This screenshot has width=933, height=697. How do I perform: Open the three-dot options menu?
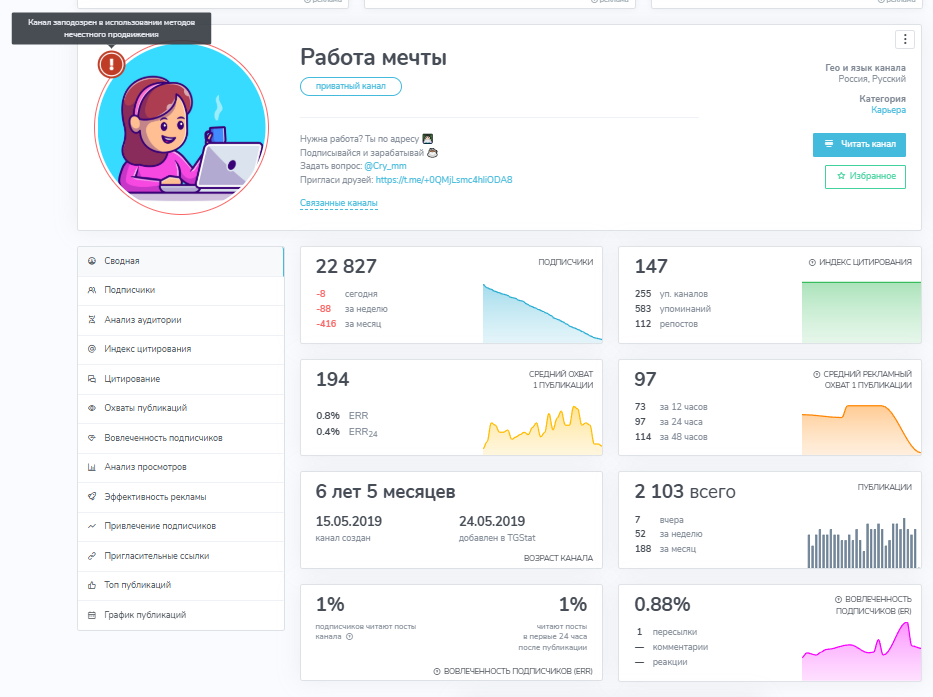(x=904, y=39)
